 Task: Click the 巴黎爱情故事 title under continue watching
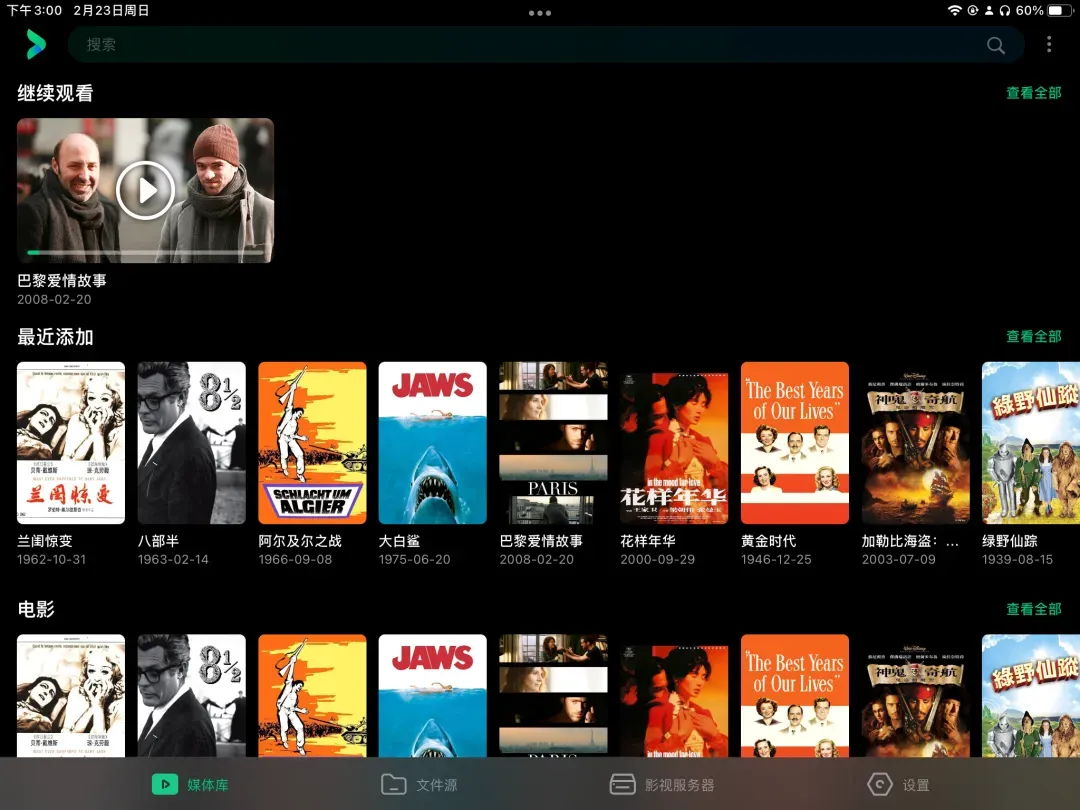(62, 280)
